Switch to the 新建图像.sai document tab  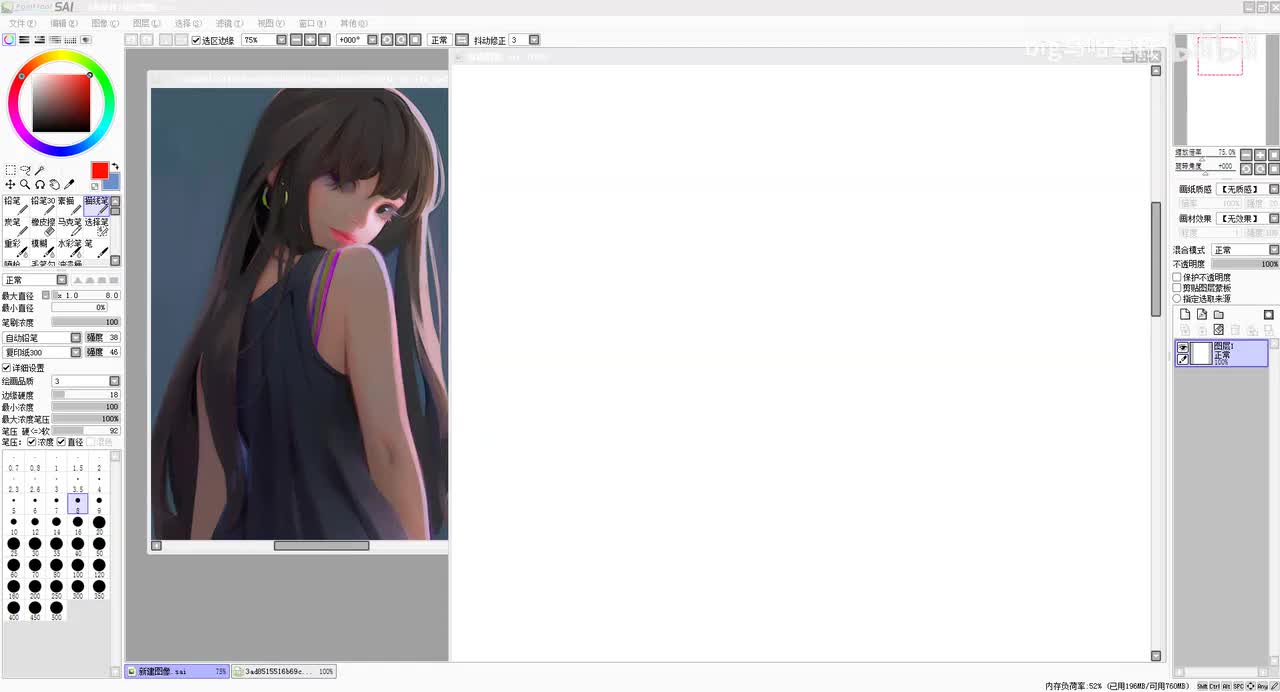point(177,672)
